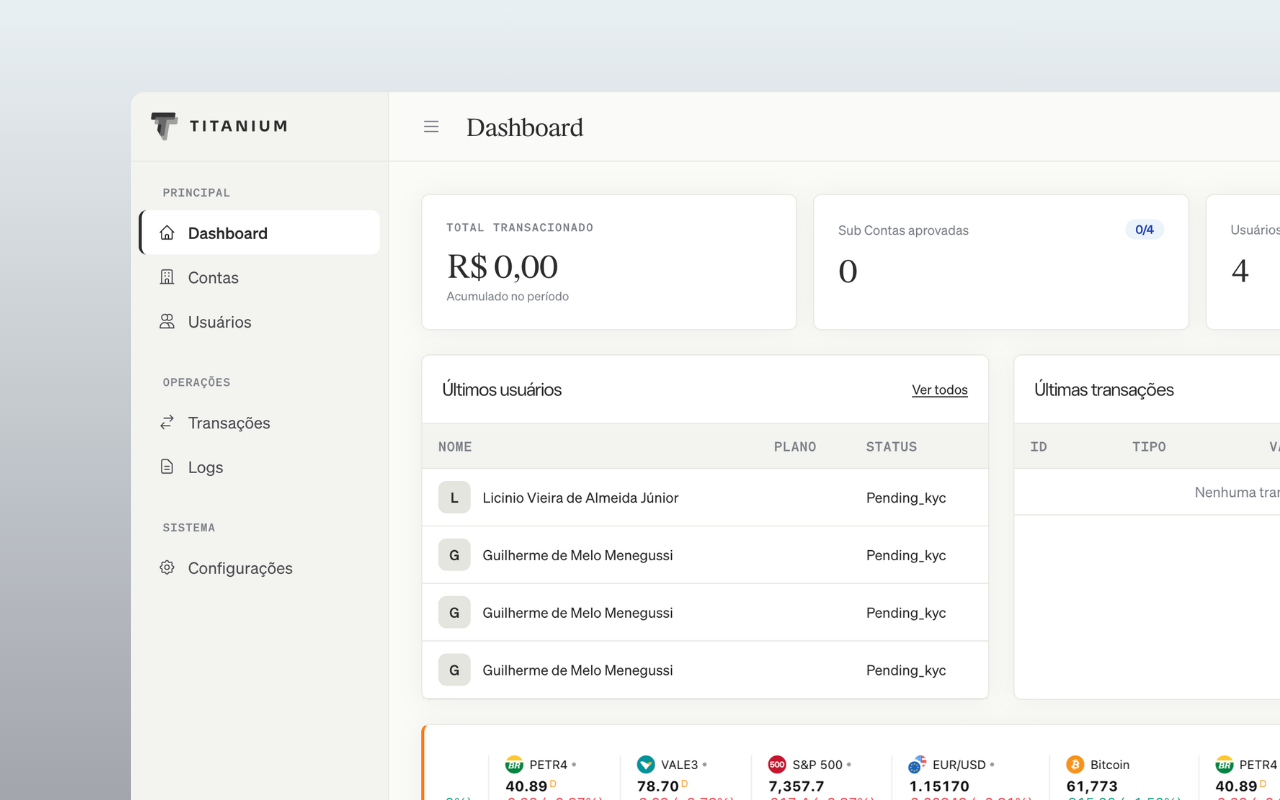The image size is (1280, 800).
Task: Click the VALE3 price 78.70
Action: (x=658, y=786)
